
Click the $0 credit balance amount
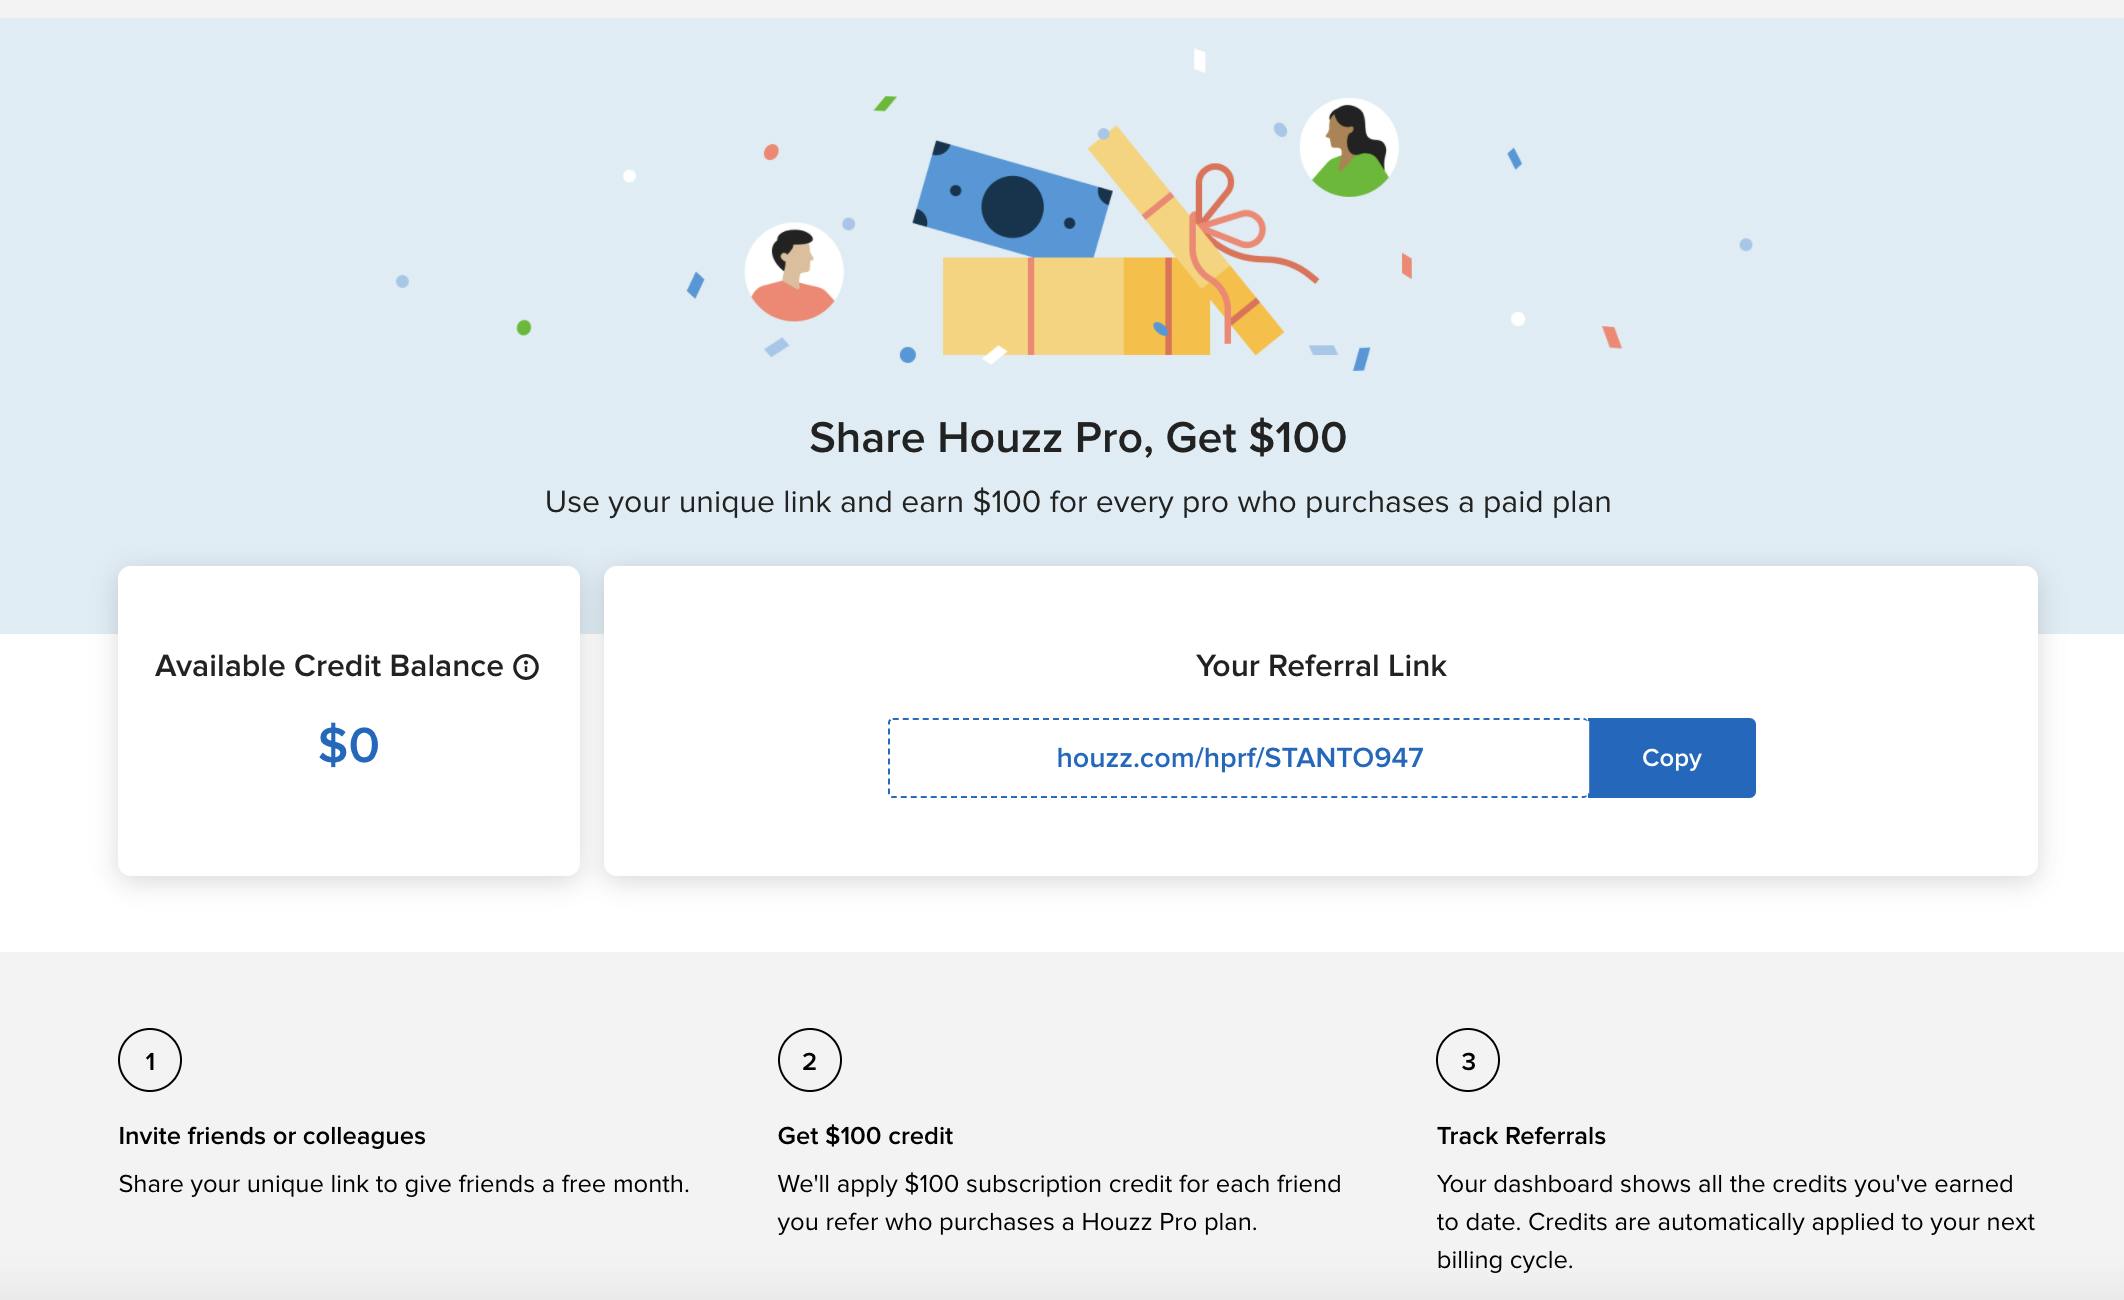(x=349, y=745)
